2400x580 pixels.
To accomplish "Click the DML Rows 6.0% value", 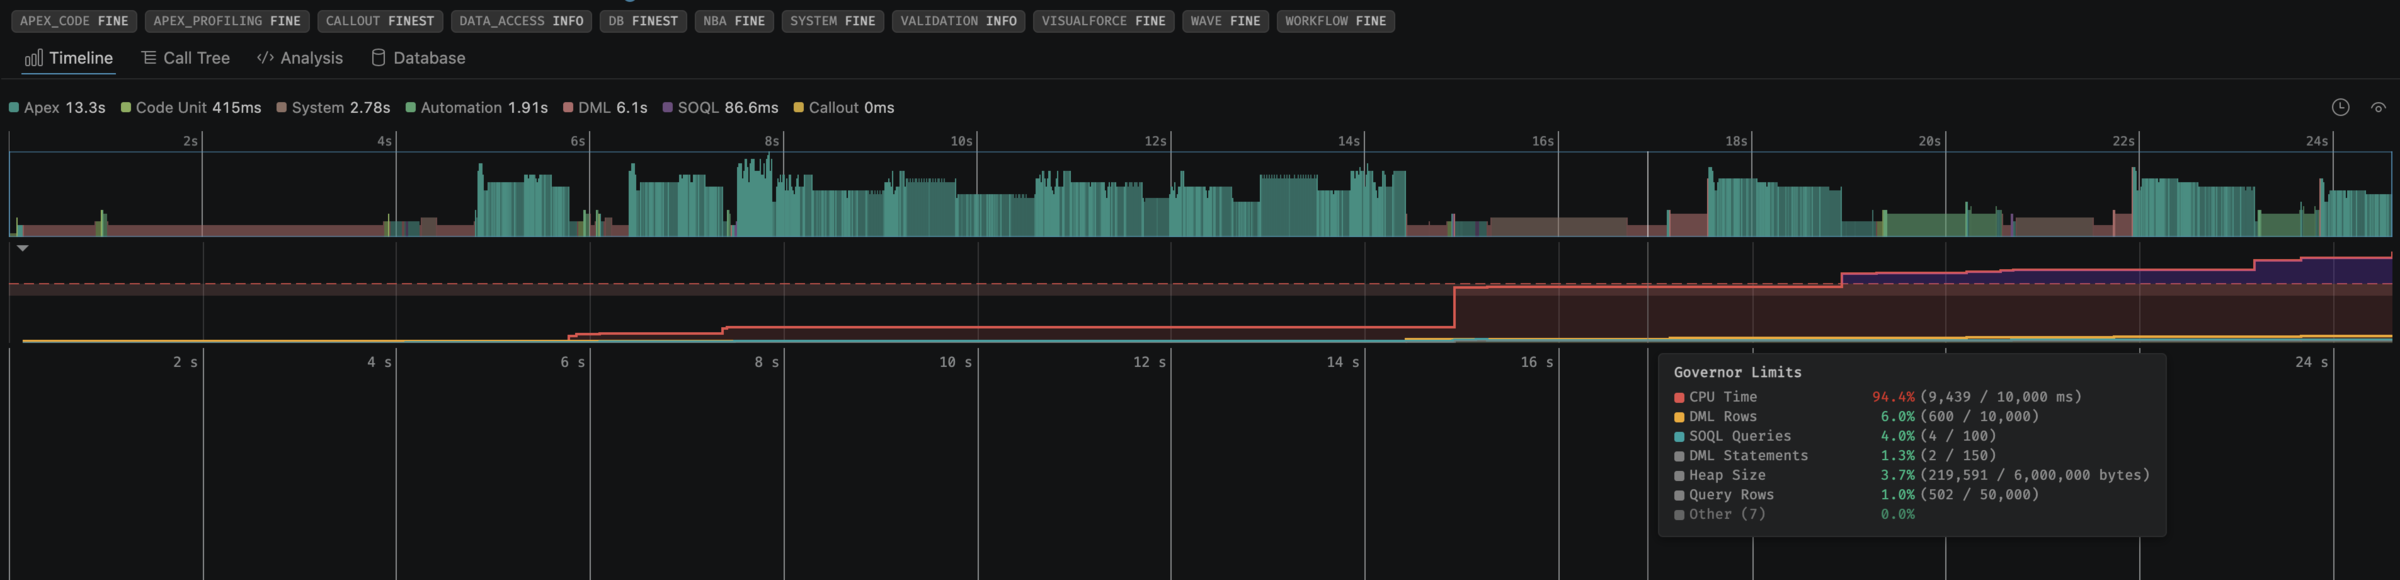I will tap(1897, 416).
